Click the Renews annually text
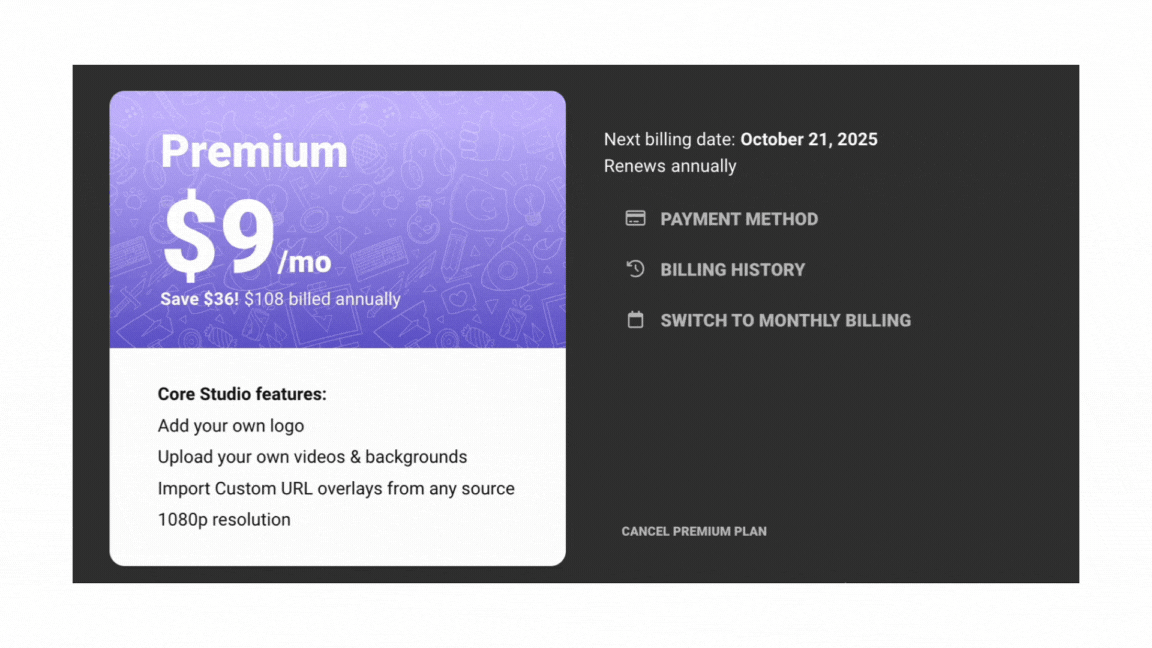This screenshot has width=1152, height=648. [x=670, y=166]
